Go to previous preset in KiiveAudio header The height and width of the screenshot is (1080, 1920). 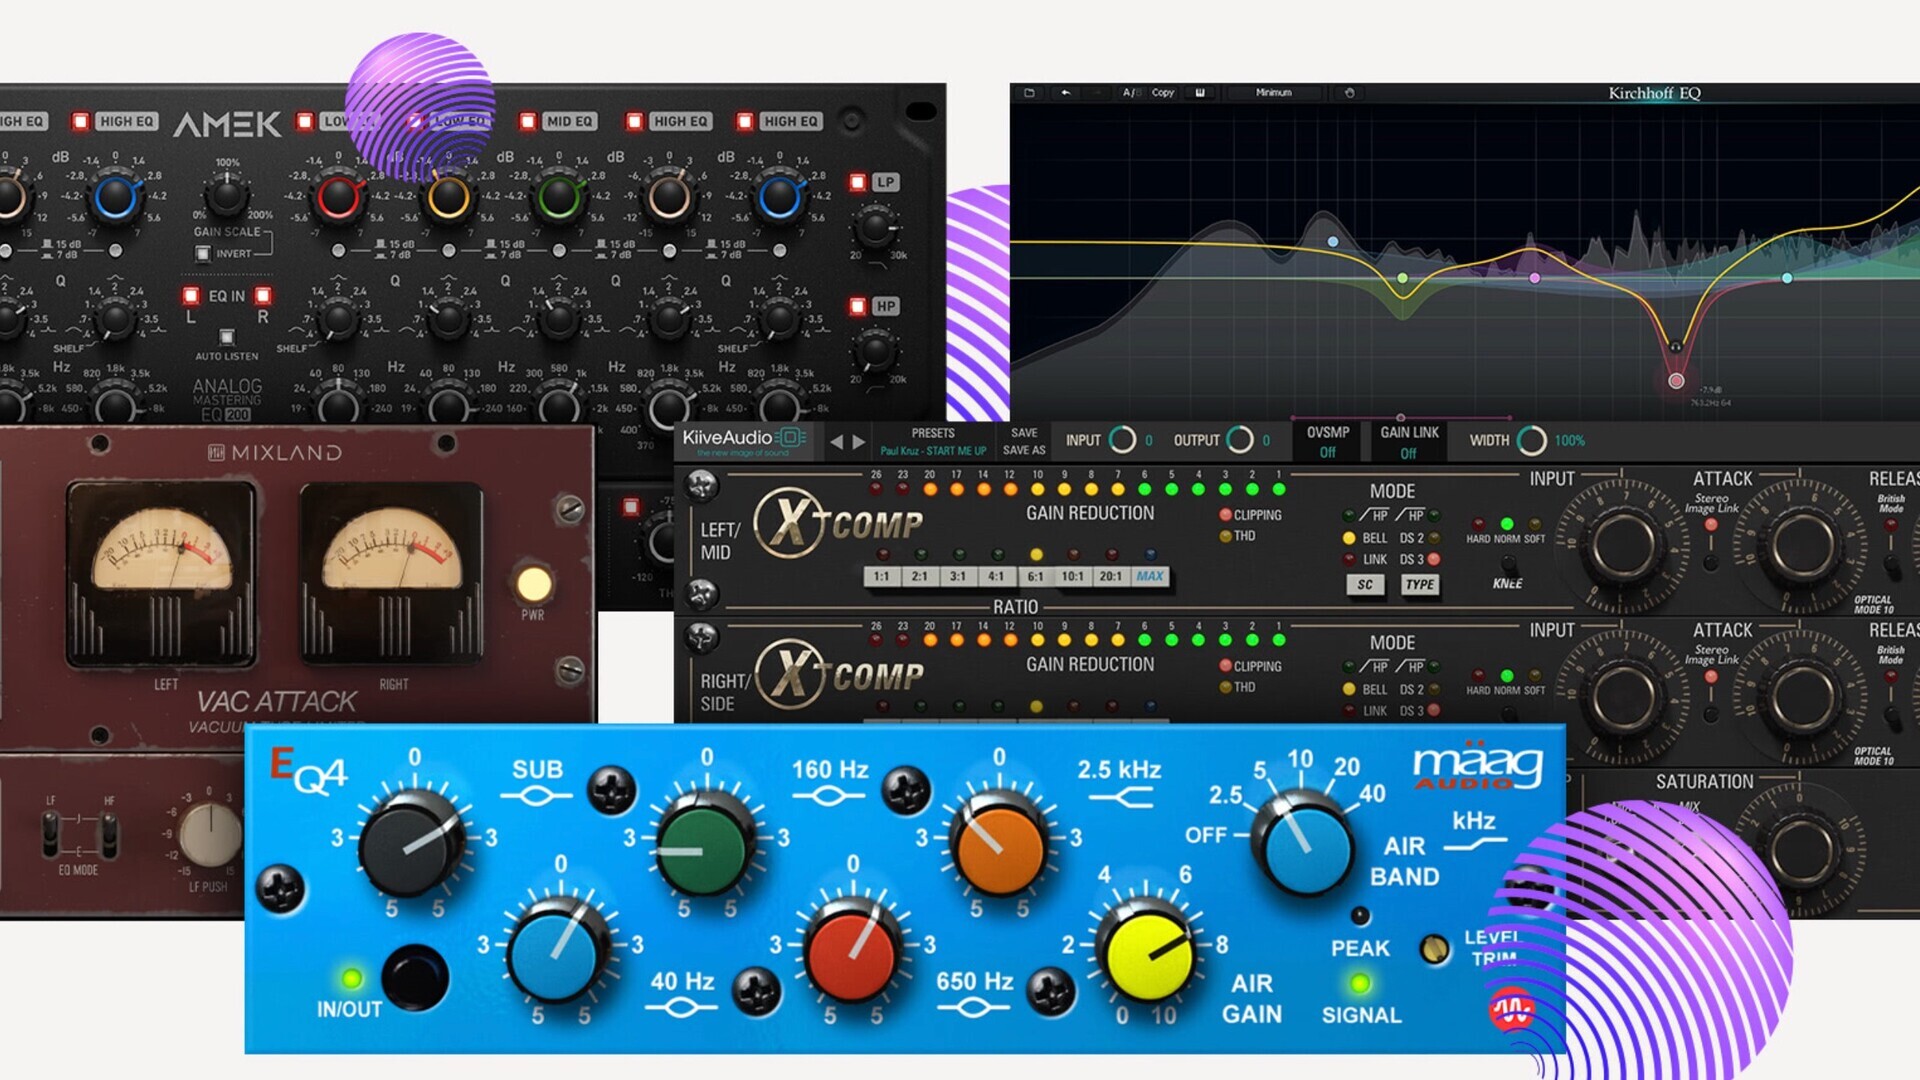[836, 441]
